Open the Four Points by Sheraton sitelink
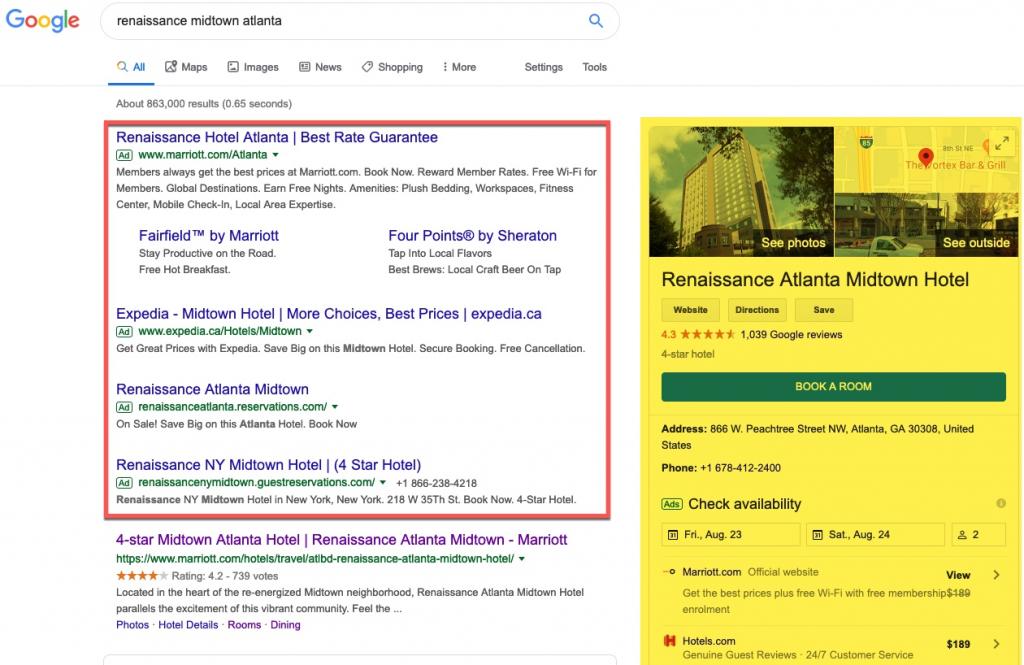 (472, 236)
